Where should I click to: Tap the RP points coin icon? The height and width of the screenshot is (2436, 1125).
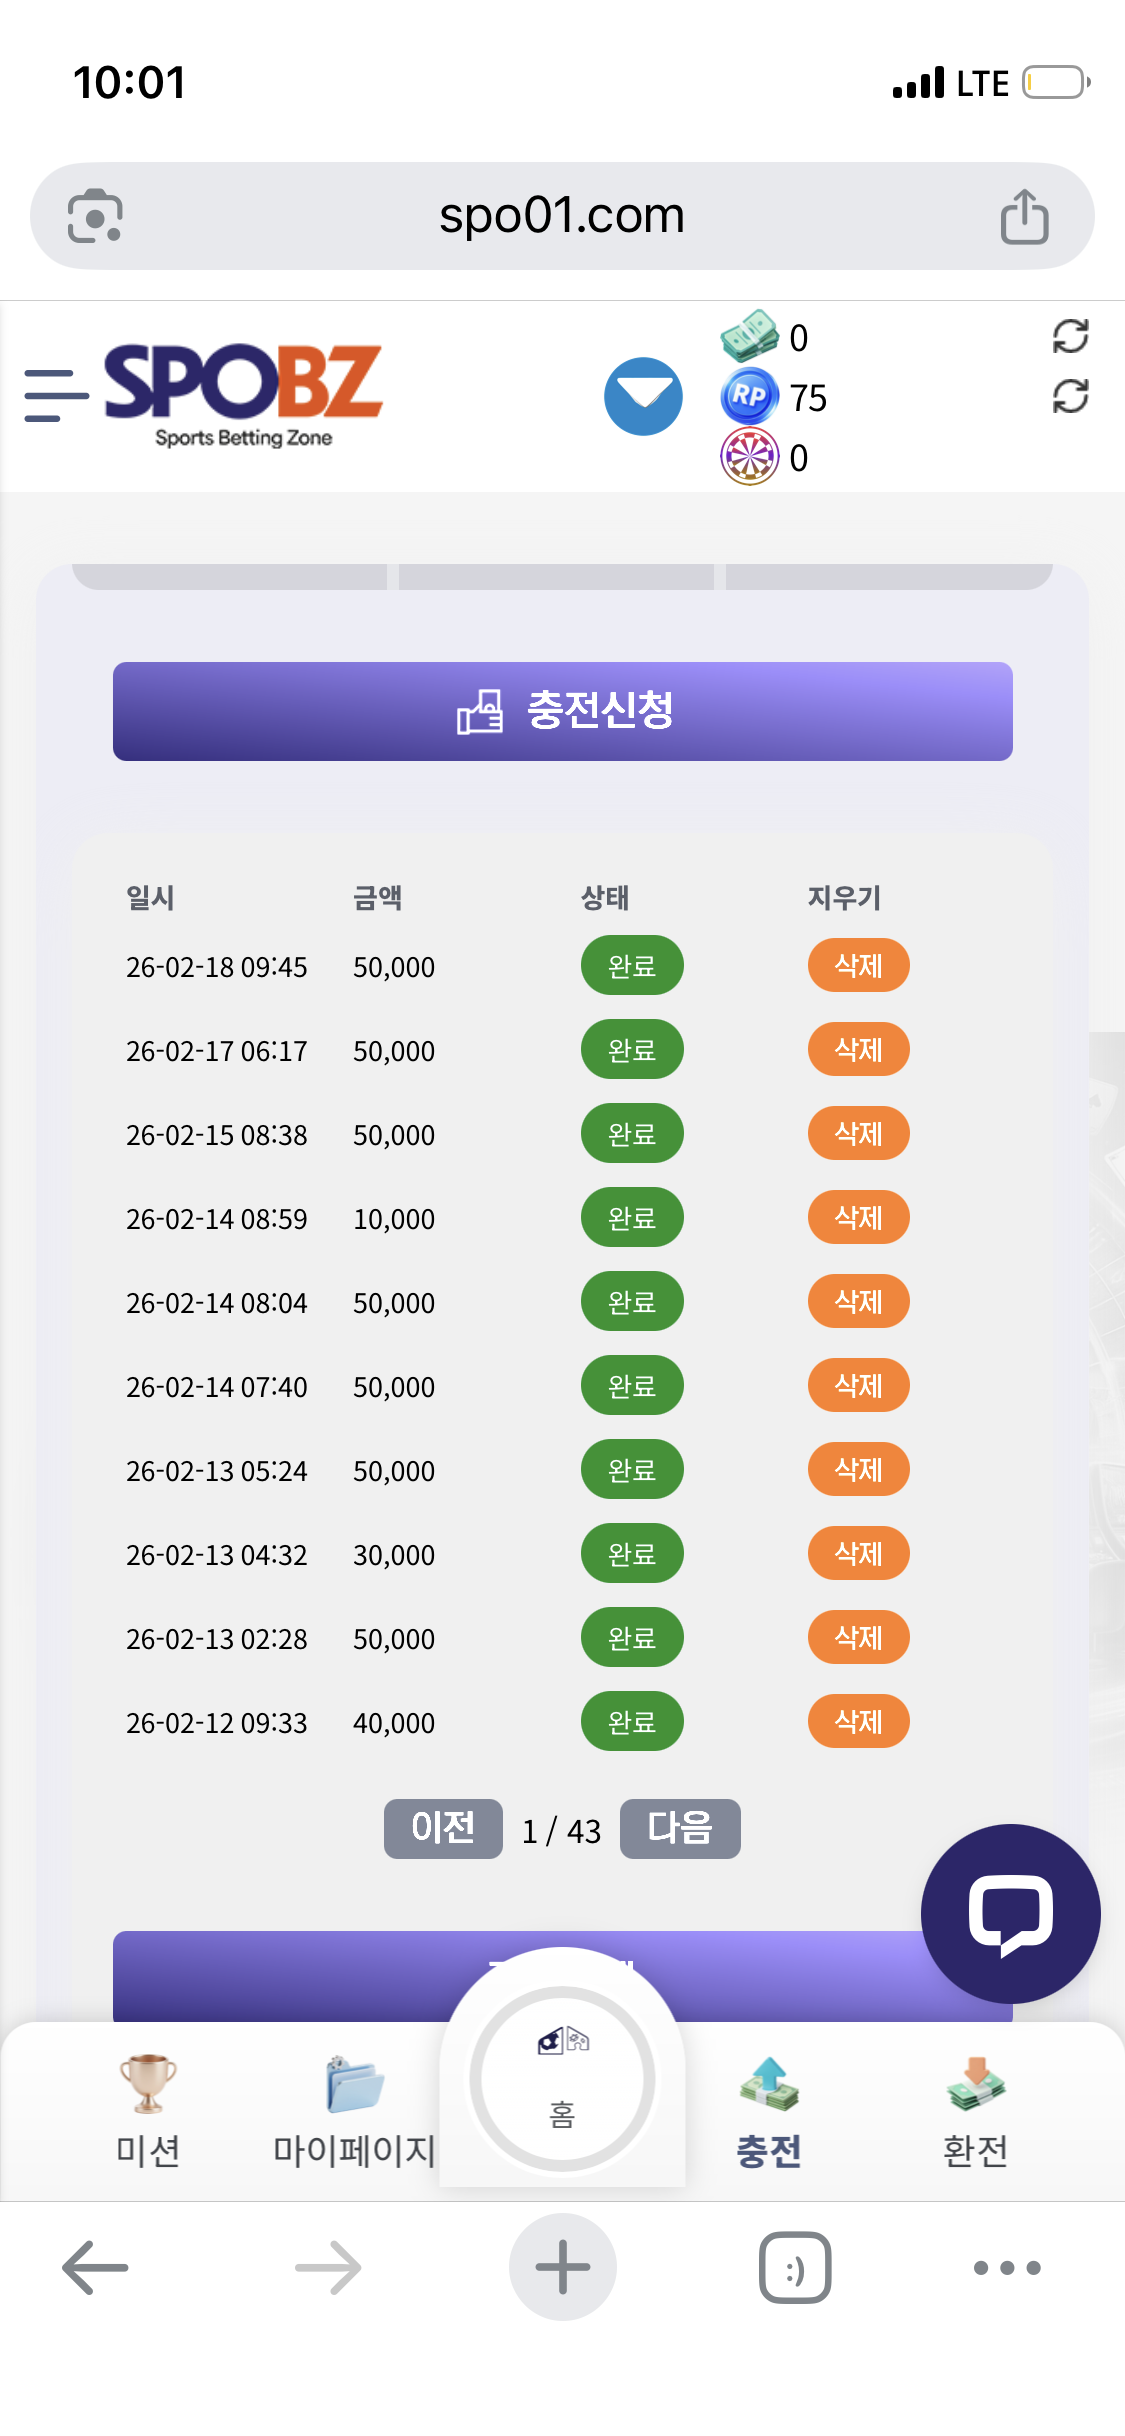(x=749, y=396)
